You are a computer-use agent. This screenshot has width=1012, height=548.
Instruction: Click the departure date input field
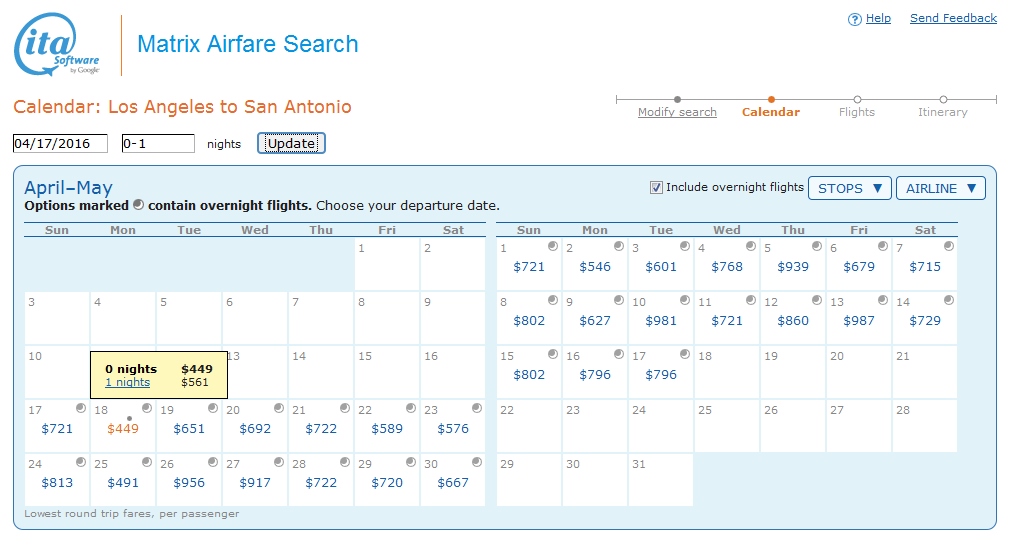point(60,144)
